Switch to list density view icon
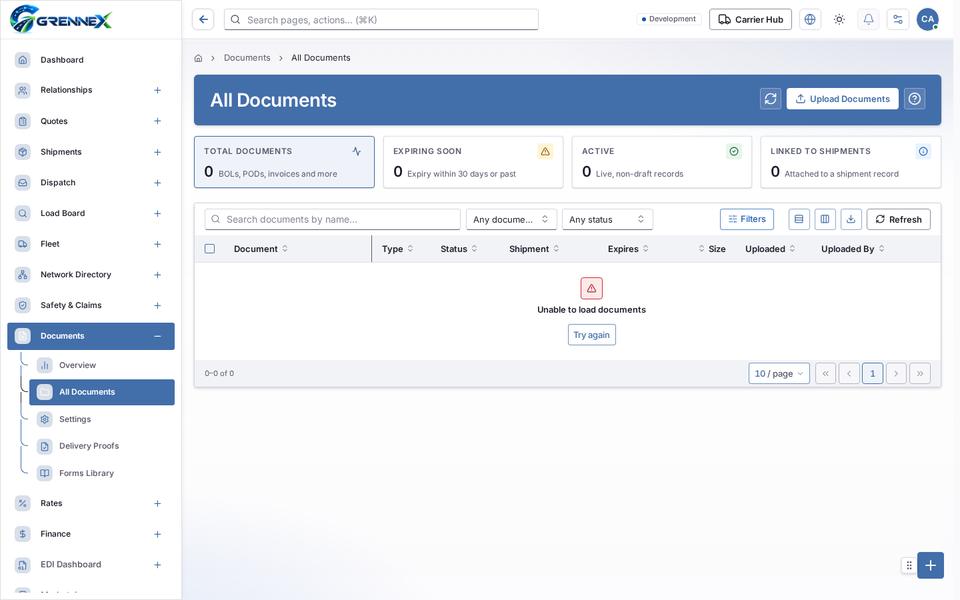The height and width of the screenshot is (600, 960). (x=798, y=219)
